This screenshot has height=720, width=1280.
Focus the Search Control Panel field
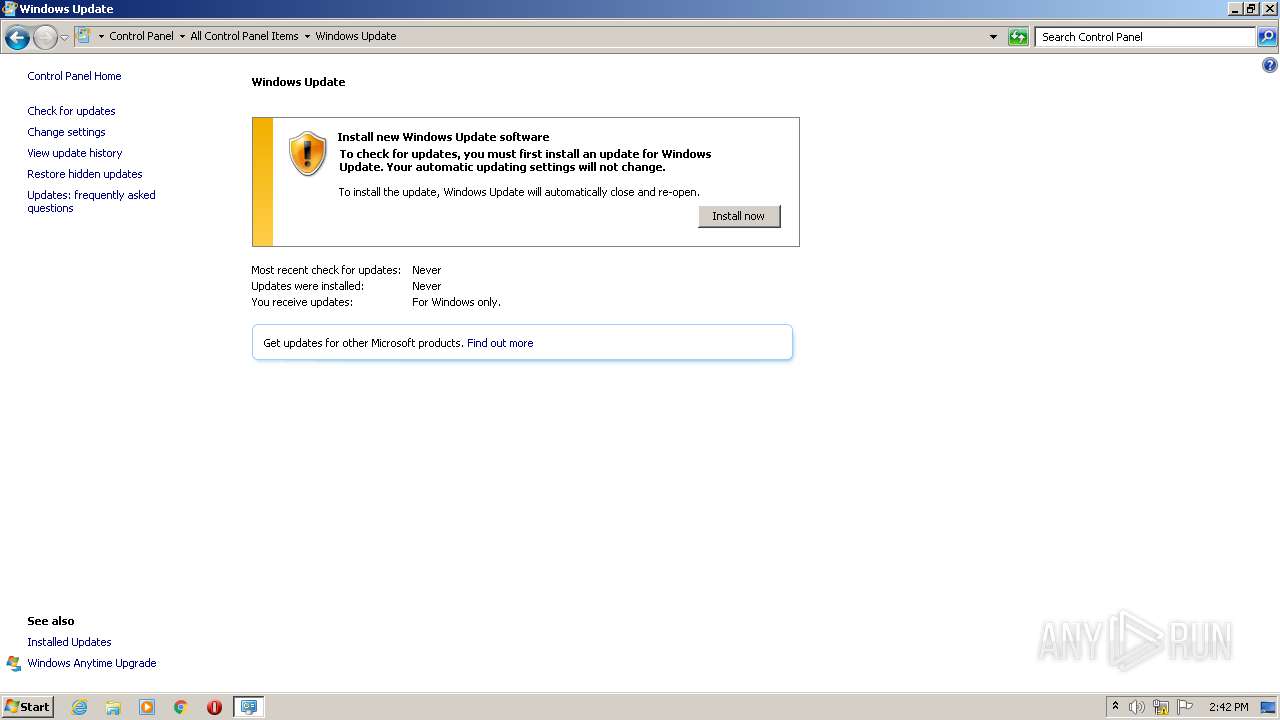click(1145, 37)
